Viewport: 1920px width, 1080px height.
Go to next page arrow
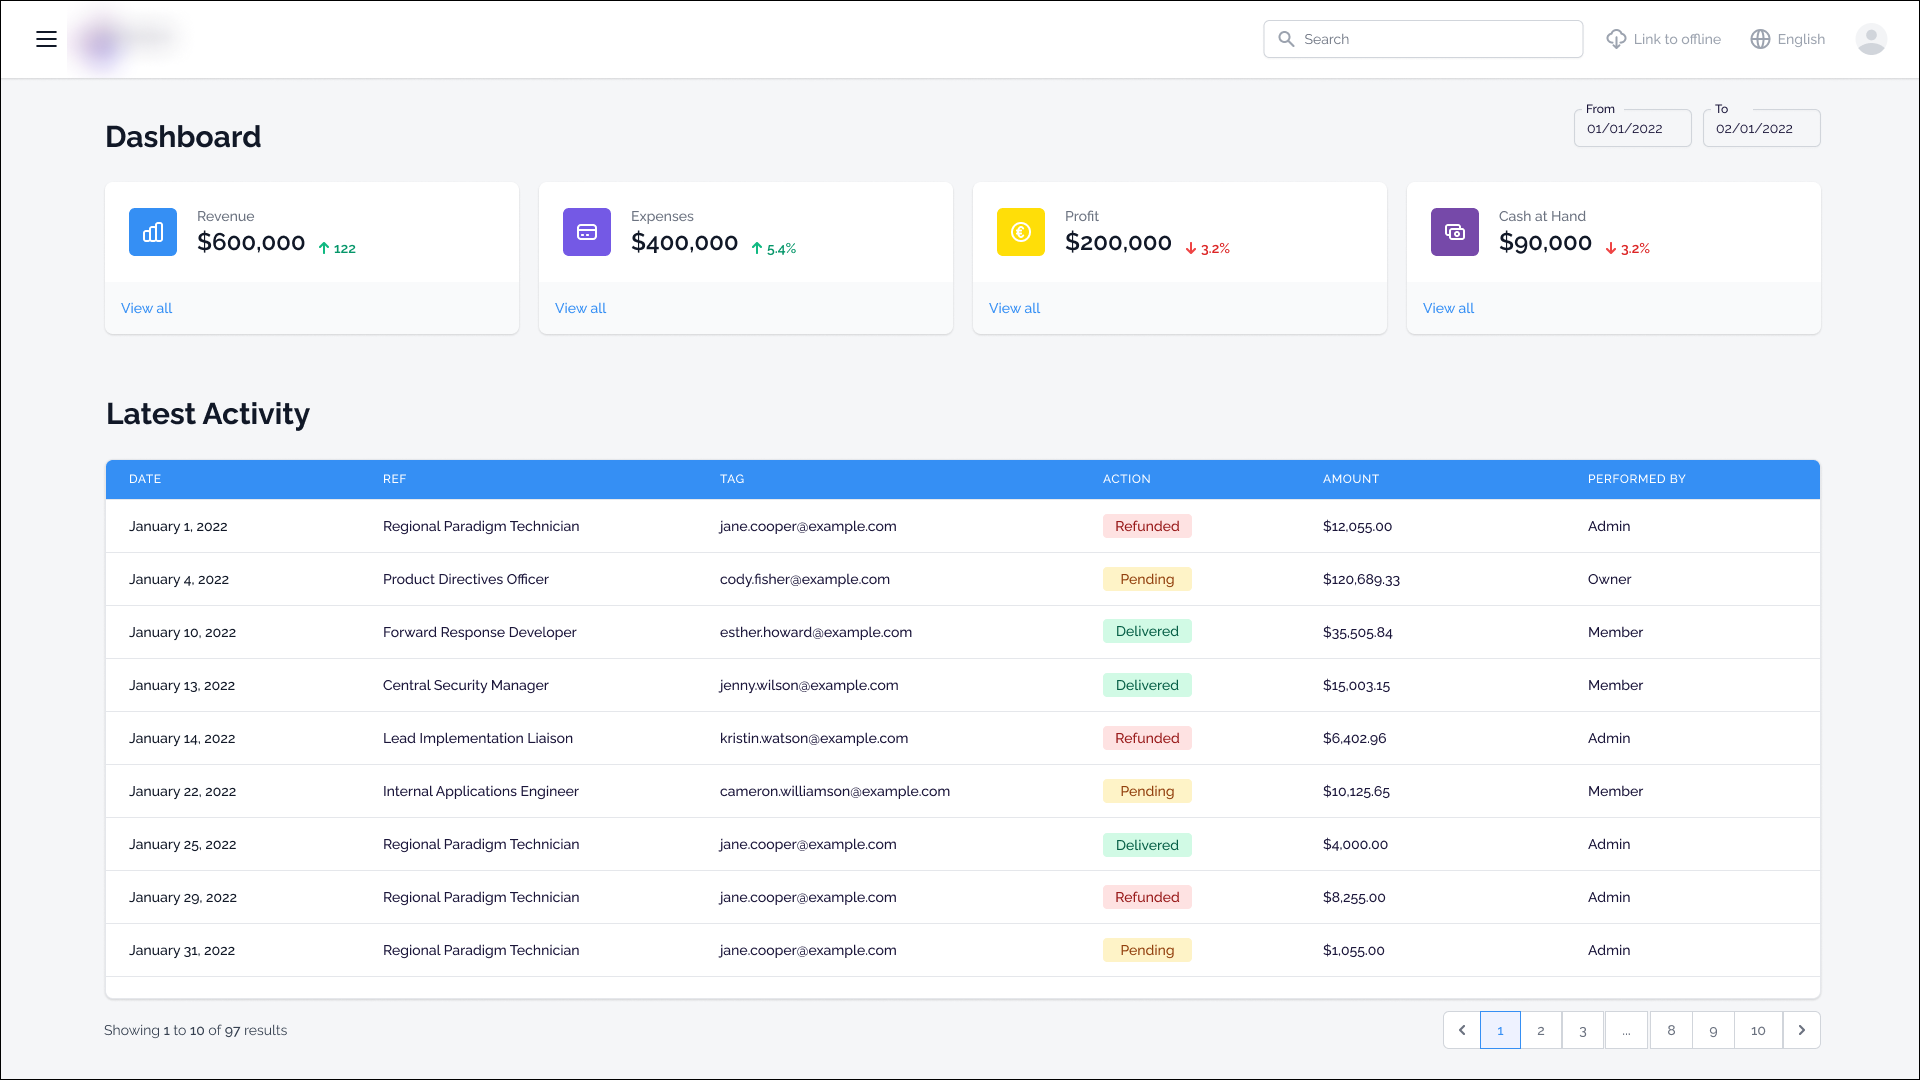[1802, 1030]
